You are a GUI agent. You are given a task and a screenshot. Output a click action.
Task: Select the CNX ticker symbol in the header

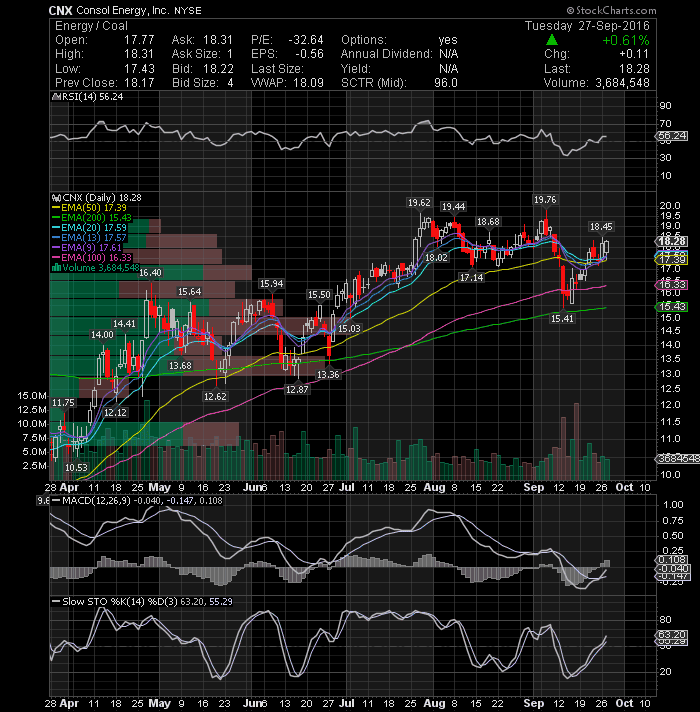click(x=61, y=10)
